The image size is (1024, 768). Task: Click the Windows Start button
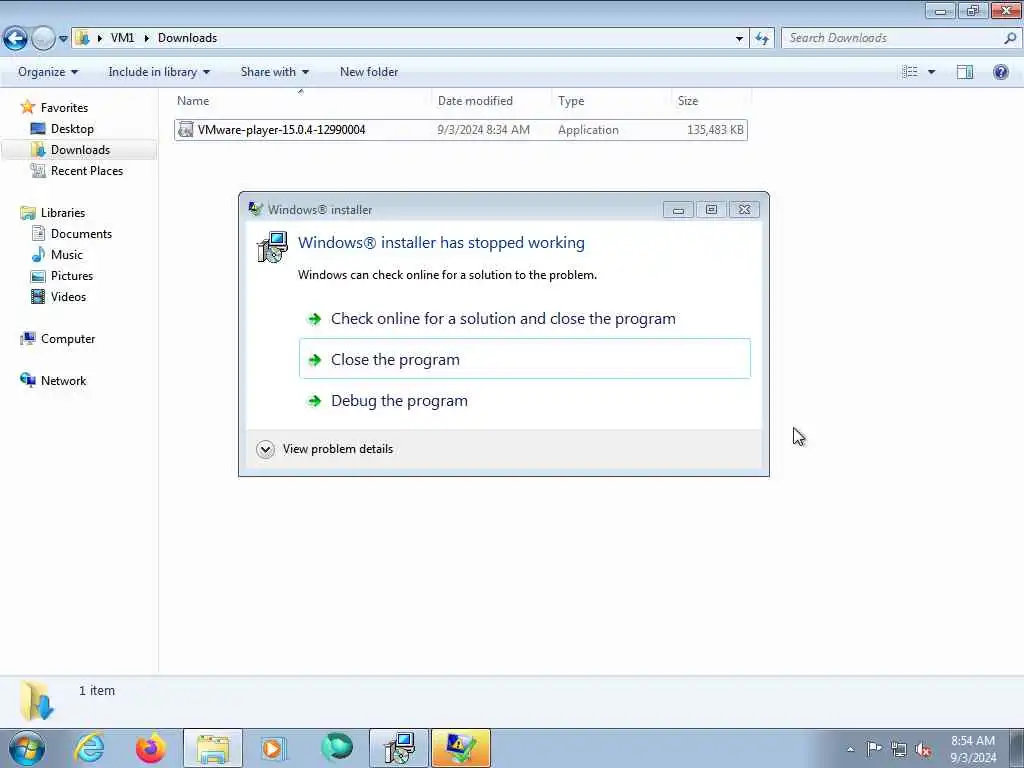tap(27, 748)
